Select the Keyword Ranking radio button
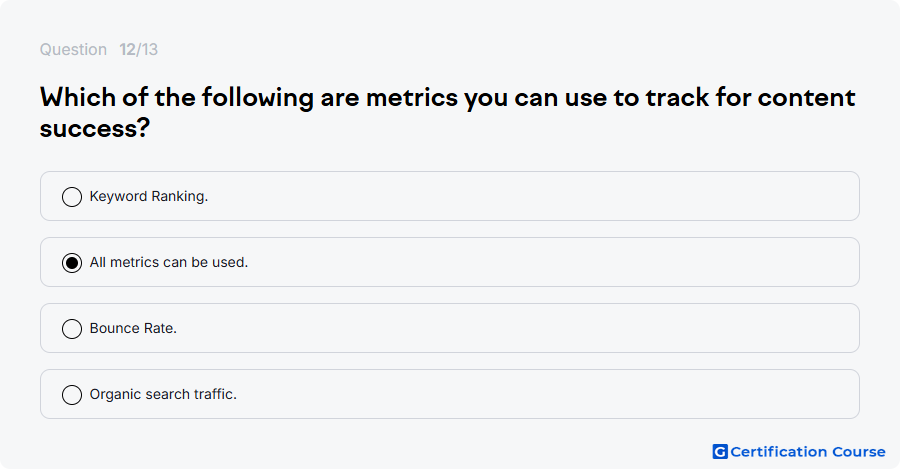The image size is (900, 469). (x=72, y=196)
